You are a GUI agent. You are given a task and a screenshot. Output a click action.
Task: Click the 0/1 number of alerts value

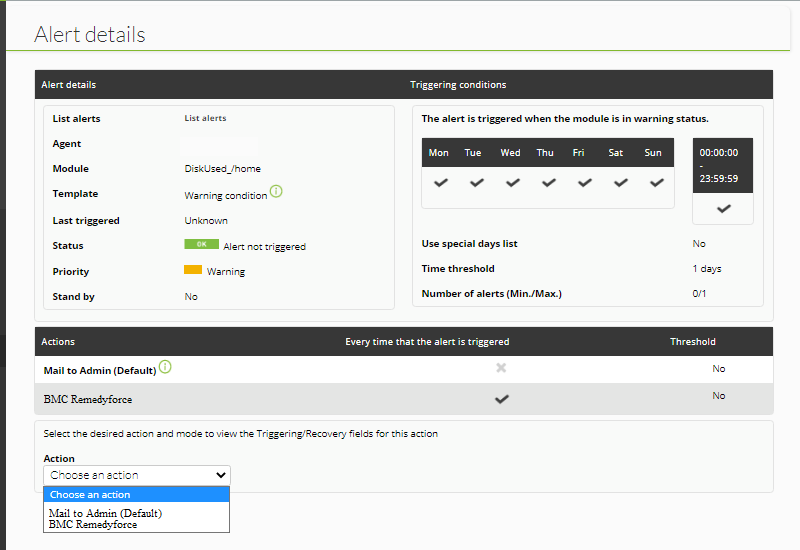[x=699, y=293]
